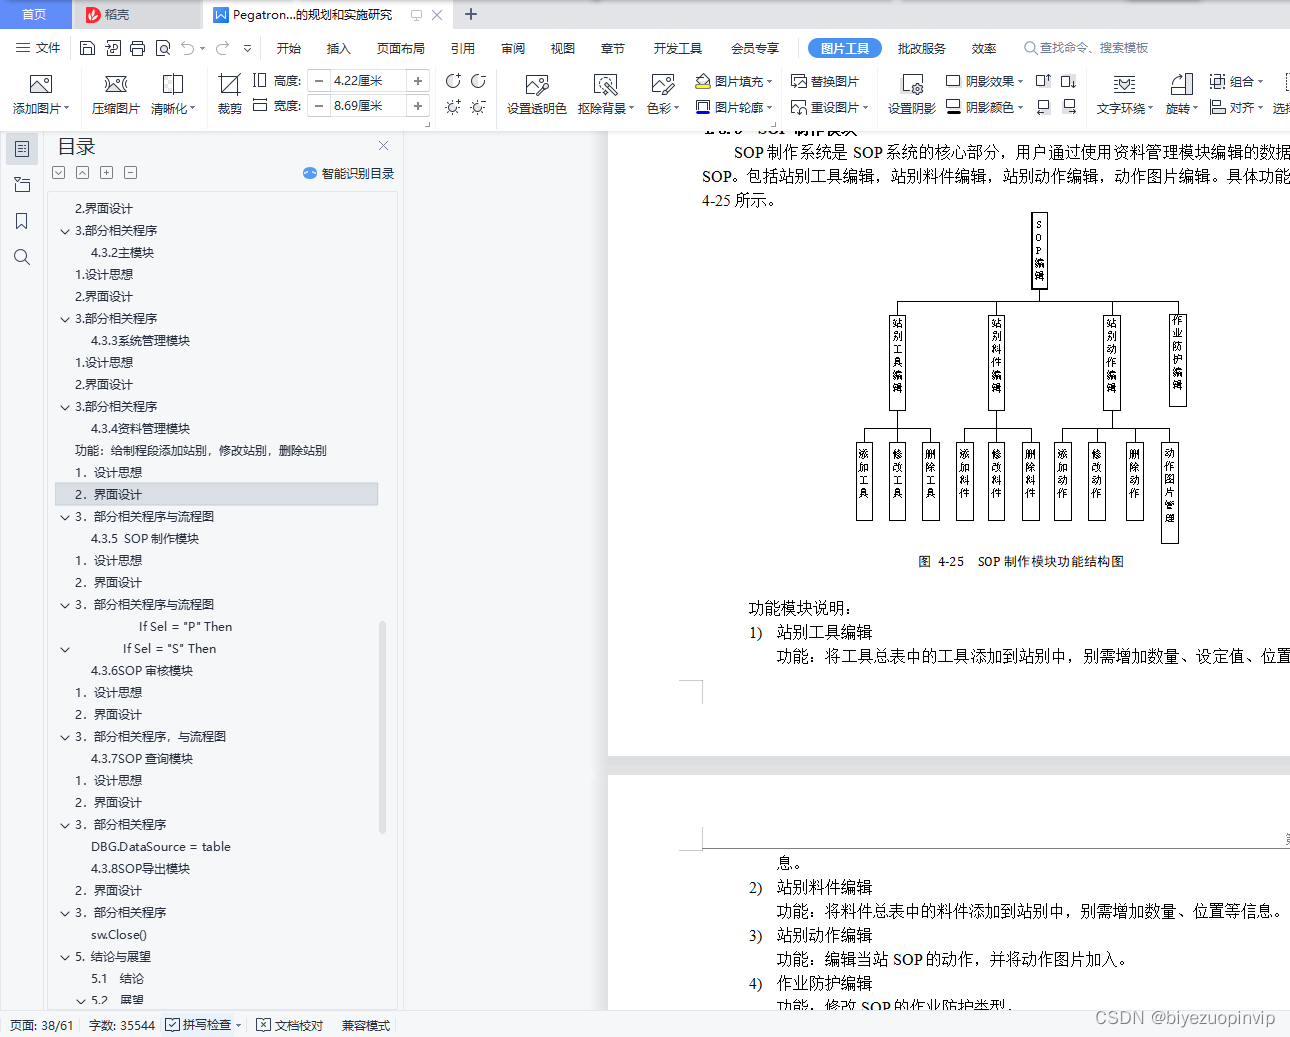Click the 设置阴影 shadow settings icon
The width and height of the screenshot is (1290, 1037).
[910, 95]
